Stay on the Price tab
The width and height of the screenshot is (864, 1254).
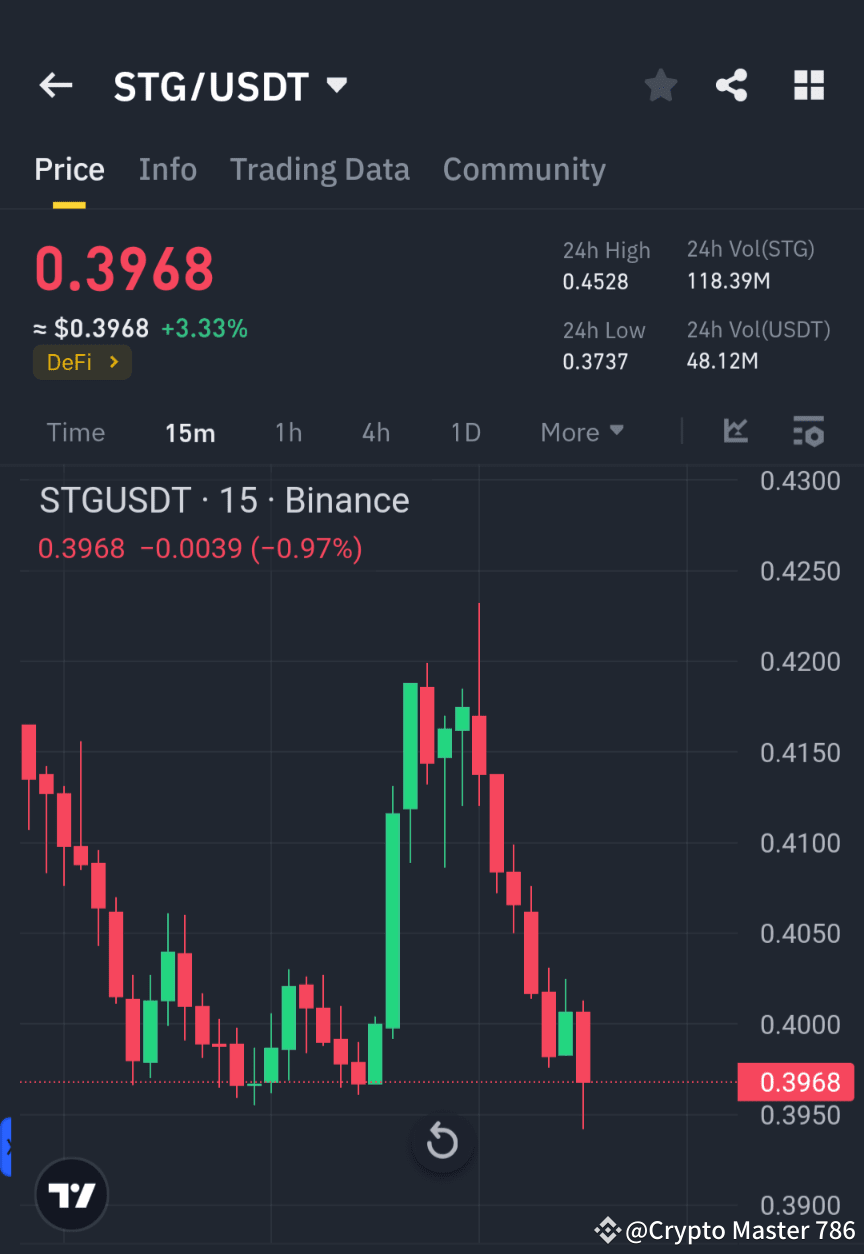pyautogui.click(x=69, y=169)
